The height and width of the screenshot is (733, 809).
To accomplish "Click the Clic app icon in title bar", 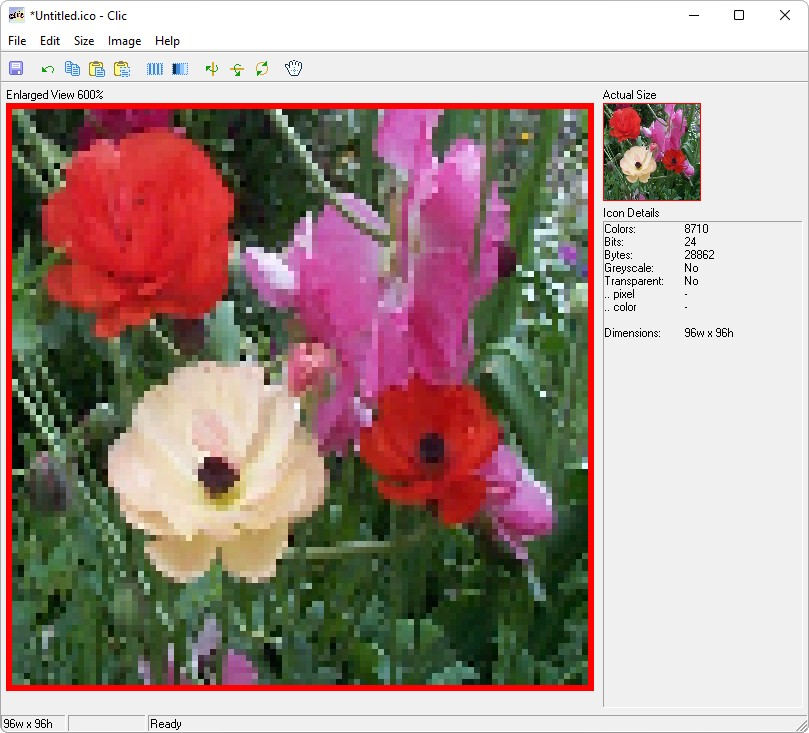I will pos(16,15).
